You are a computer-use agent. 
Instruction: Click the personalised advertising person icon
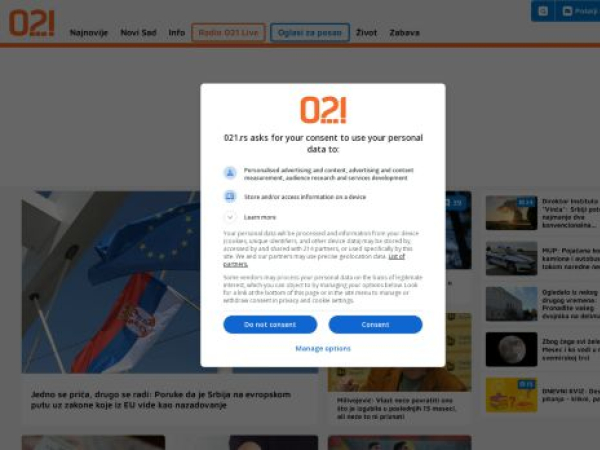[230, 173]
